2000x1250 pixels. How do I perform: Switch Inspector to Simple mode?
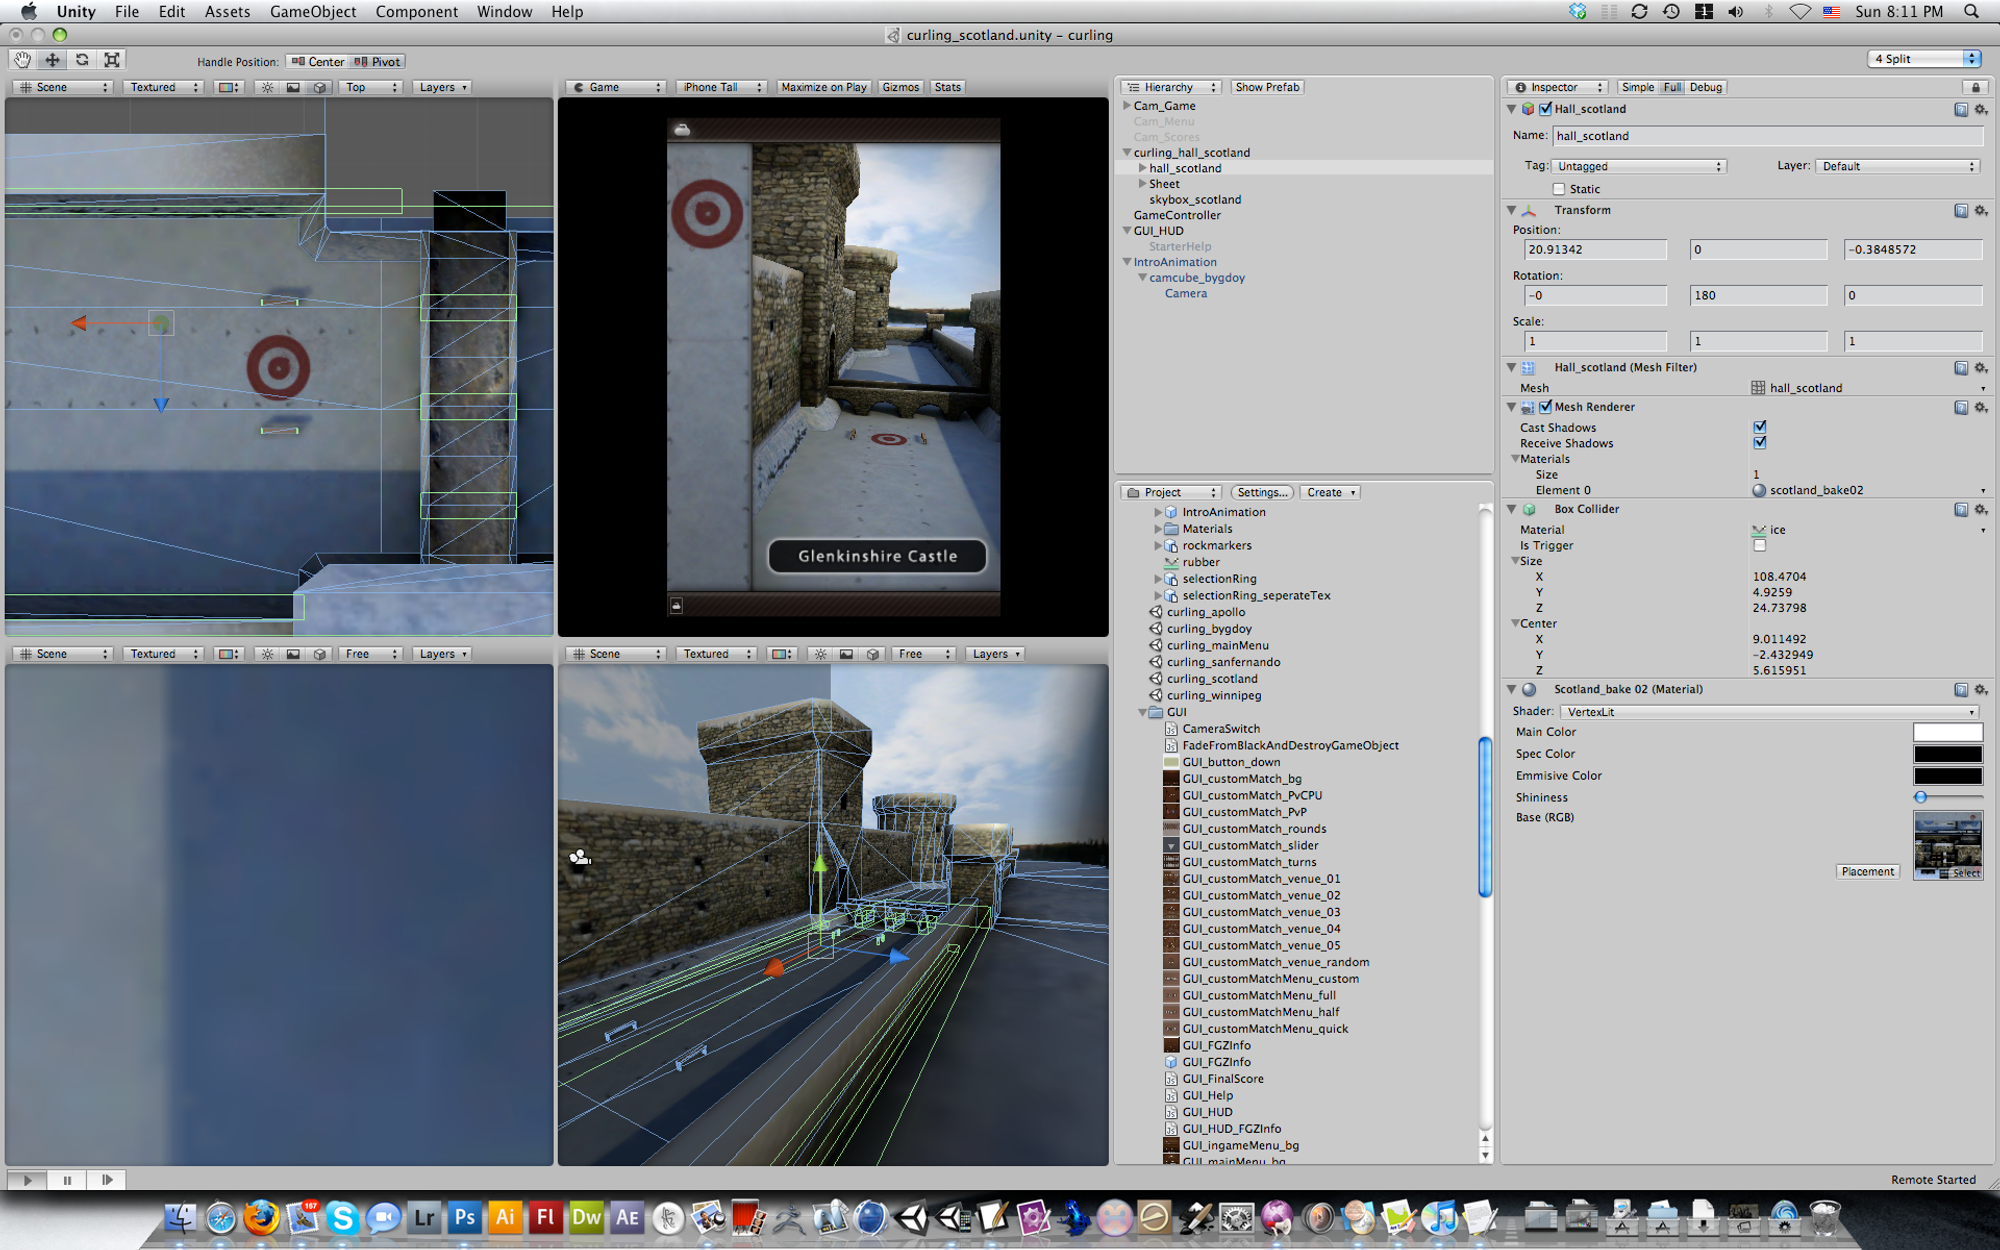coord(1638,88)
